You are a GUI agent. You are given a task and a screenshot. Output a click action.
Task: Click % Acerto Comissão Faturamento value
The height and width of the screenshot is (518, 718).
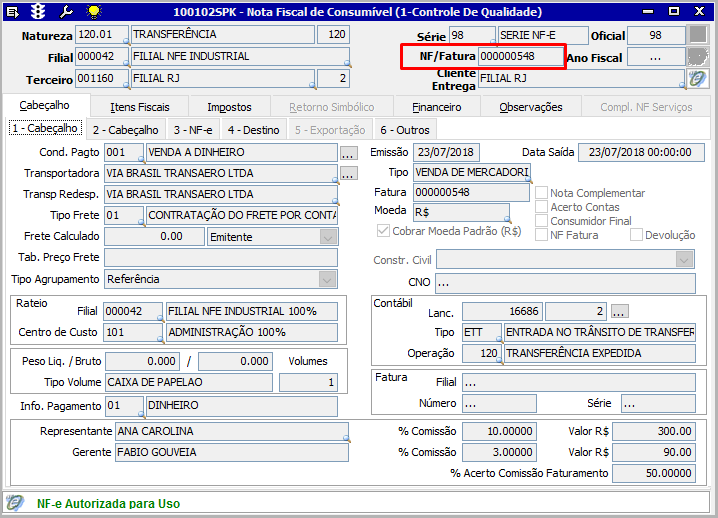(x=654, y=473)
